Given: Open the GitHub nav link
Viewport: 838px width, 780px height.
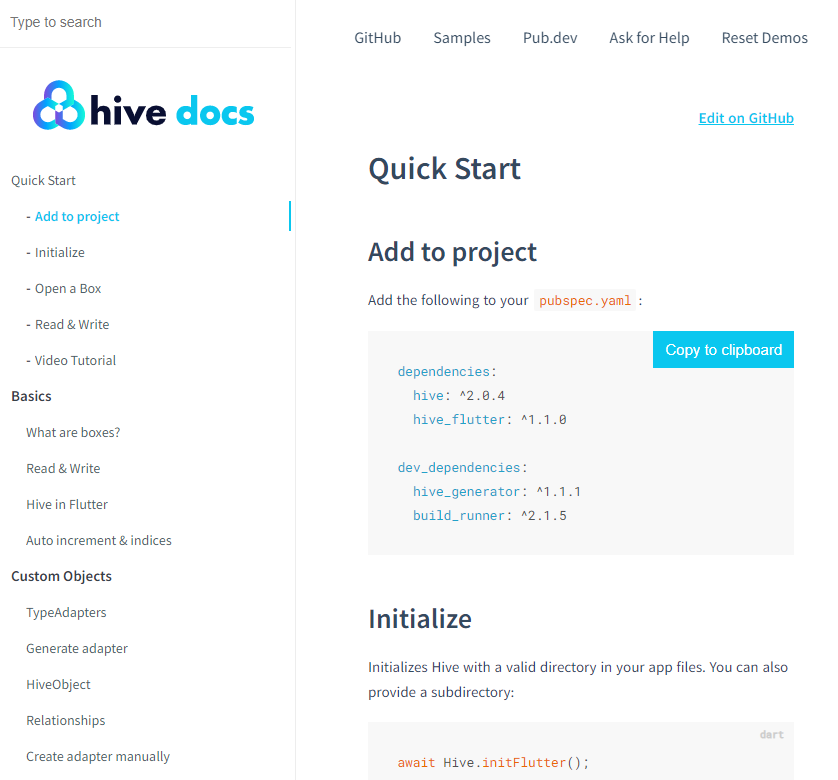Looking at the screenshot, I should tap(377, 38).
